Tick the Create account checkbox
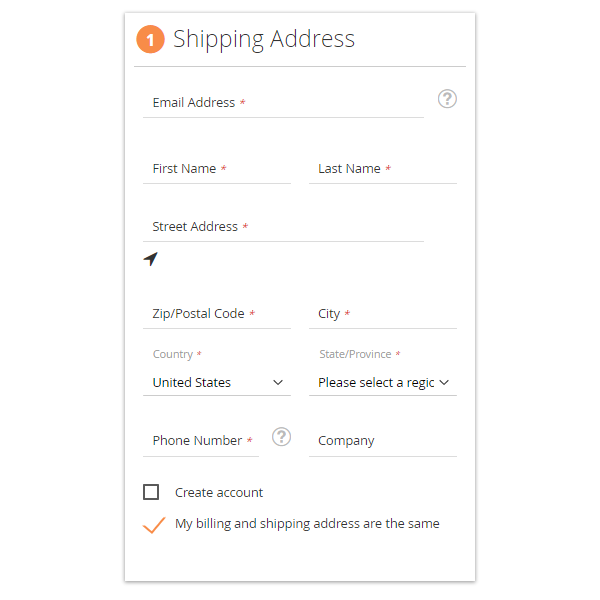Screen dimensions: 600x600 pyautogui.click(x=151, y=492)
